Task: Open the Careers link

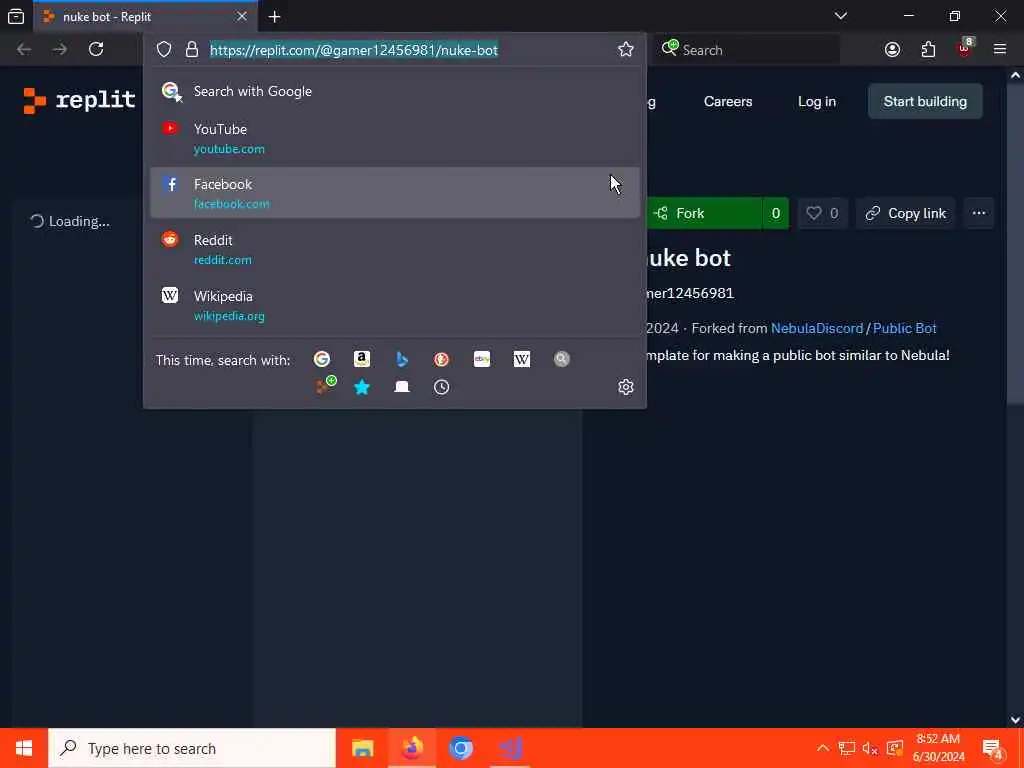Action: [x=728, y=101]
